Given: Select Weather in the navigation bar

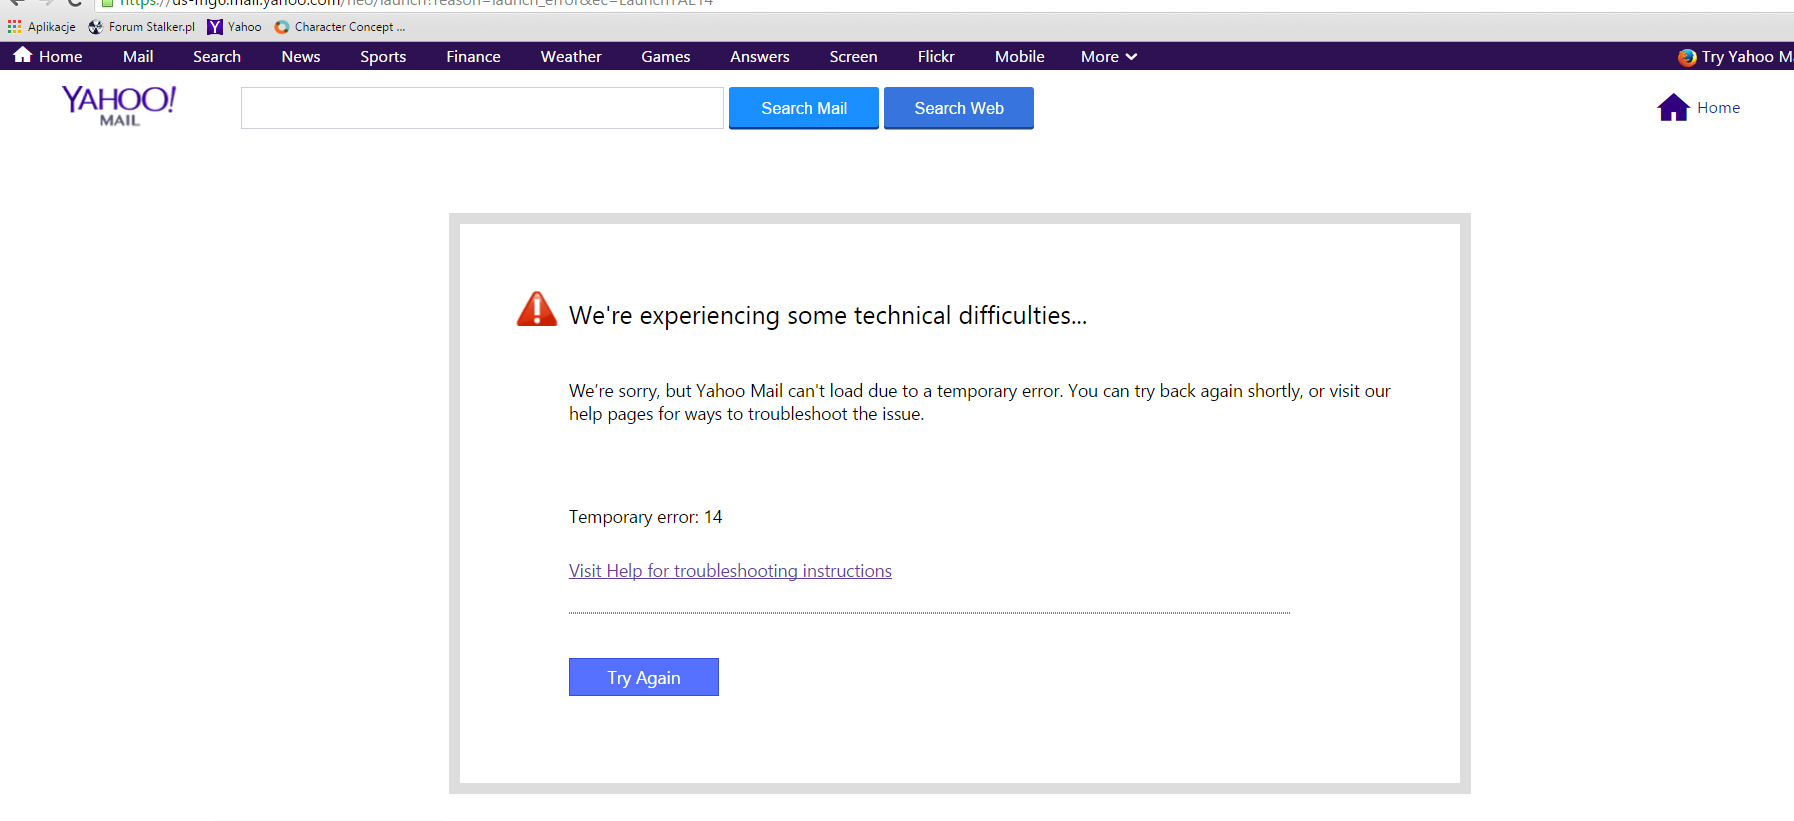Looking at the screenshot, I should point(571,56).
